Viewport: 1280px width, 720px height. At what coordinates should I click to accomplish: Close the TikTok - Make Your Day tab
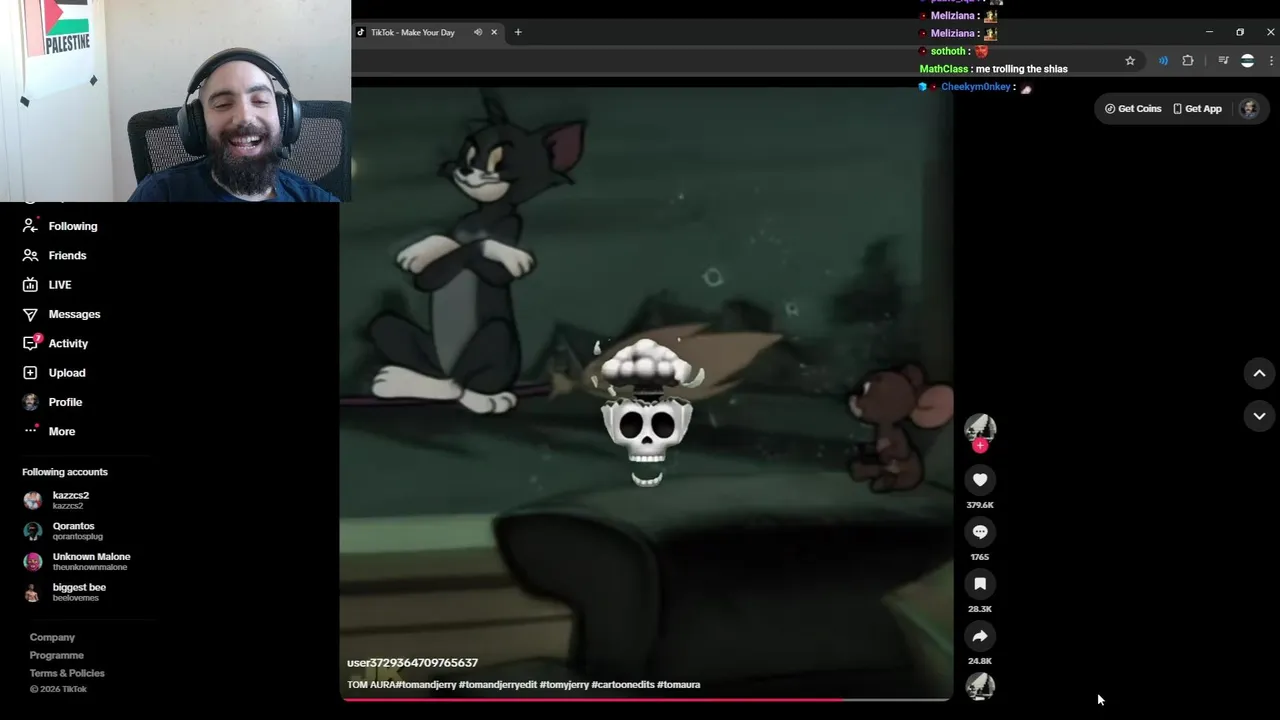[494, 32]
